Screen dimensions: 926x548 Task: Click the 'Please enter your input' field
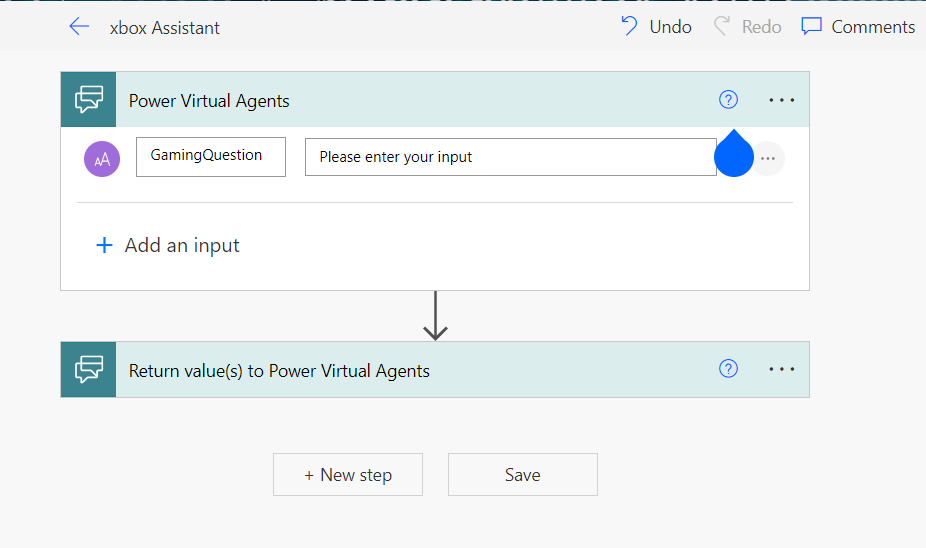pyautogui.click(x=510, y=157)
